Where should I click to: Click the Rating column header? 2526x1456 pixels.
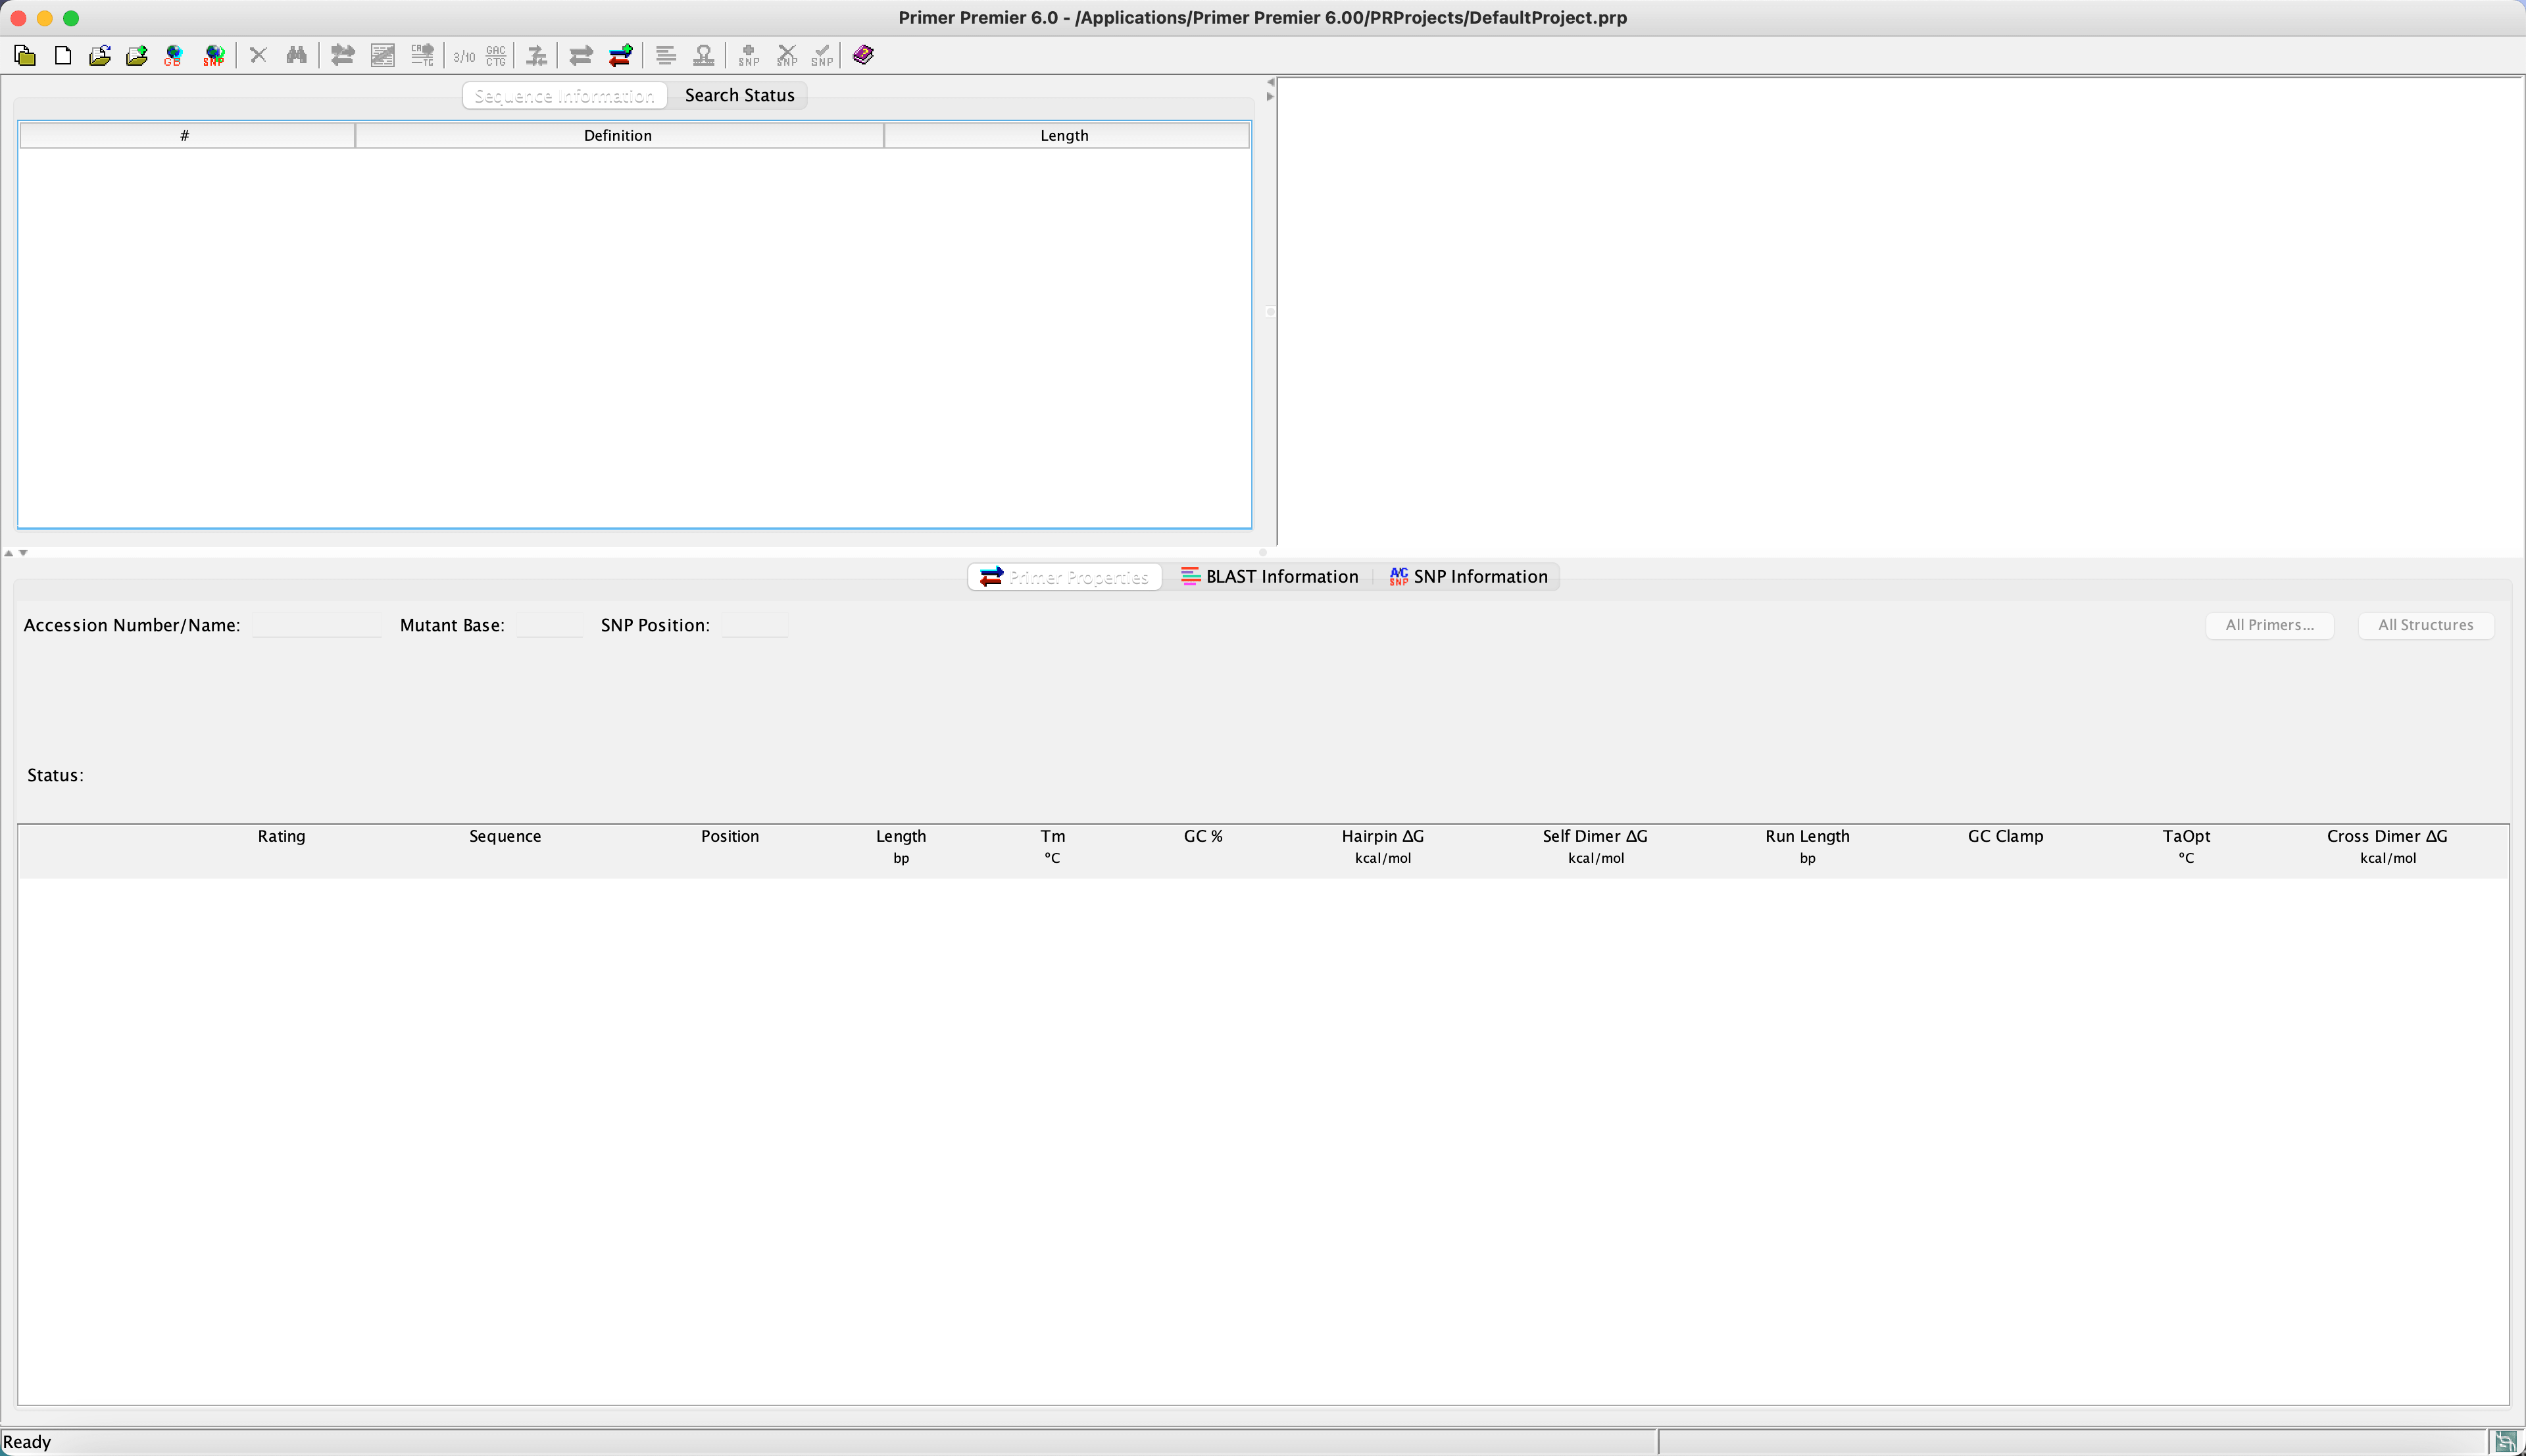(281, 836)
